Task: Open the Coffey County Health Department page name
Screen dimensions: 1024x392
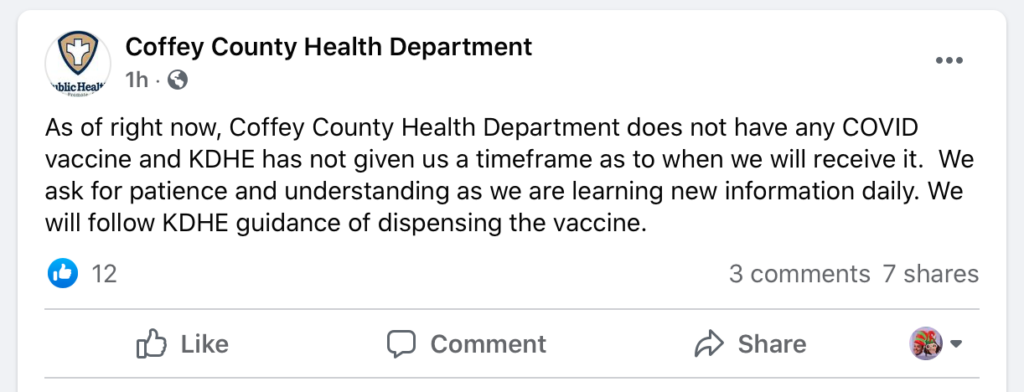Action: pos(328,47)
